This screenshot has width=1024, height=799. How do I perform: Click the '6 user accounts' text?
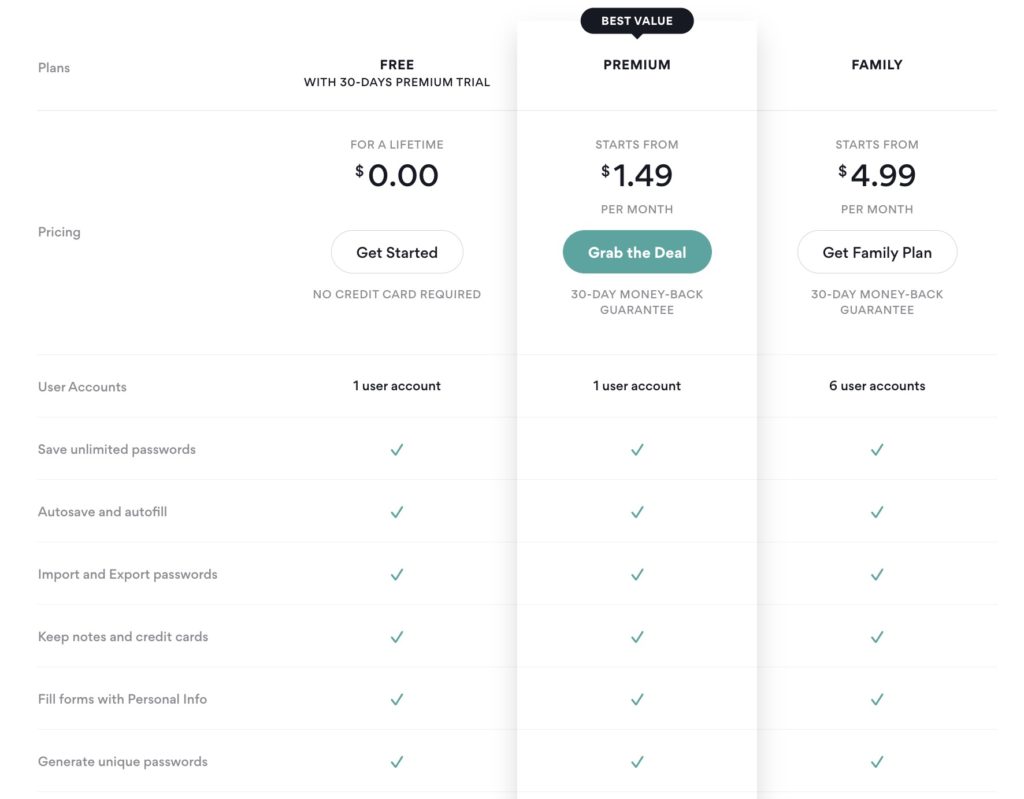point(877,386)
